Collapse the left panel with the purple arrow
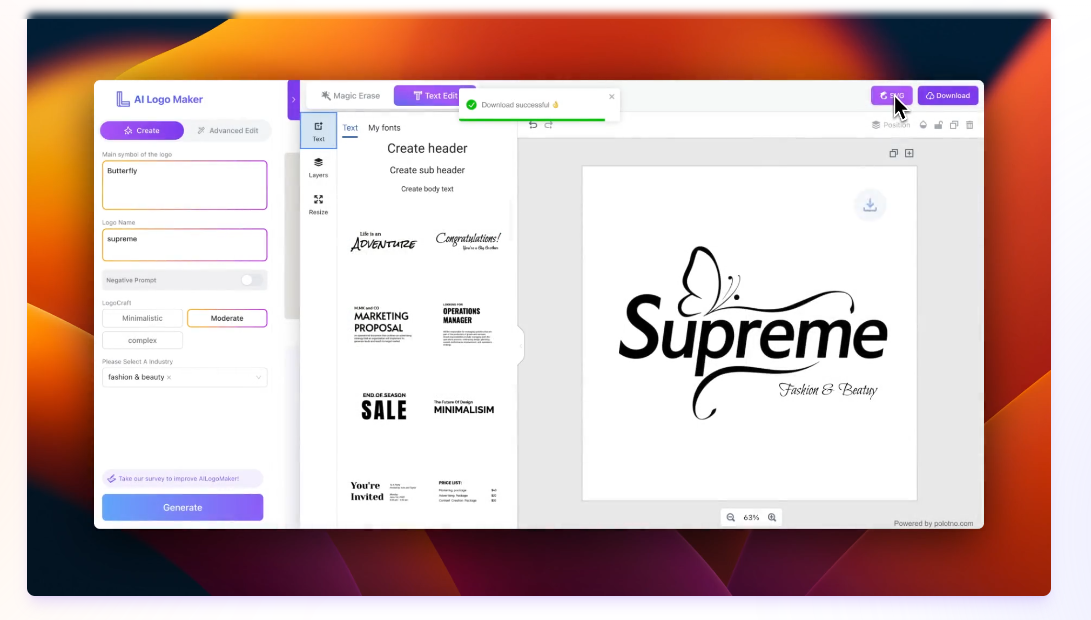 [x=294, y=100]
